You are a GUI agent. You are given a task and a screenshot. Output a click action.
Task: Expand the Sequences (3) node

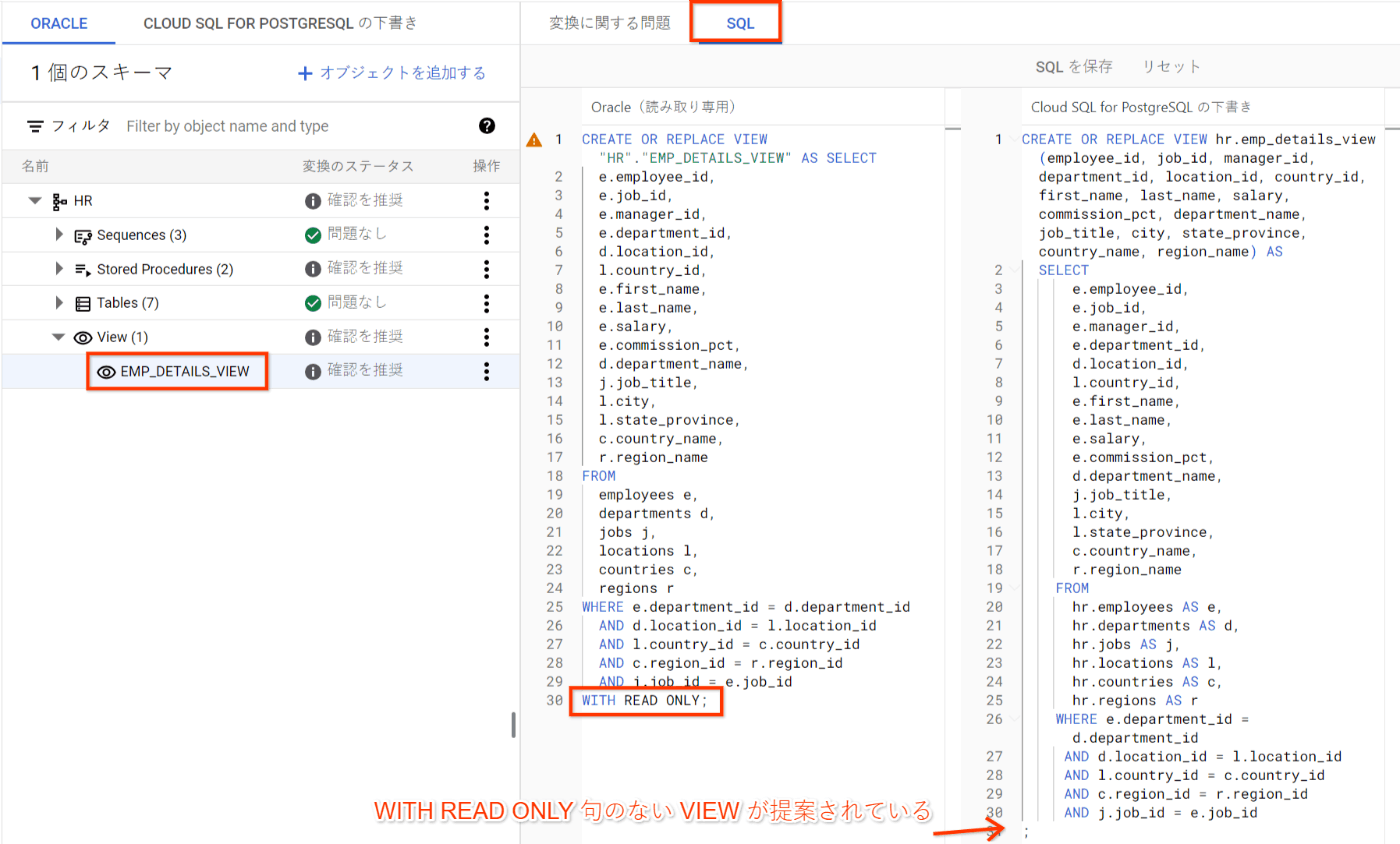coord(59,235)
